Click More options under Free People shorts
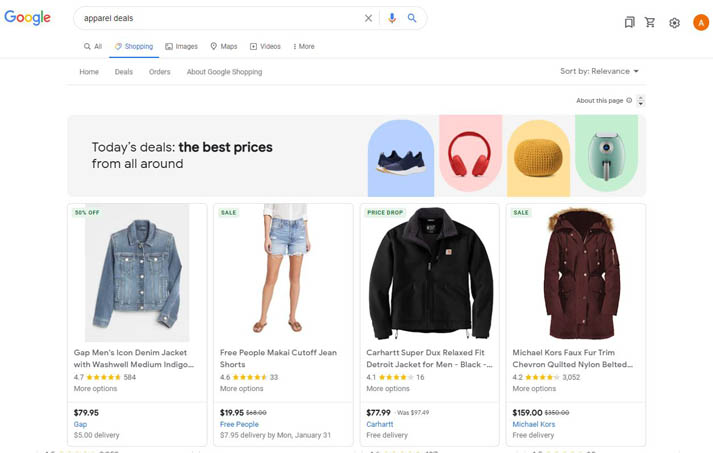 tap(241, 388)
